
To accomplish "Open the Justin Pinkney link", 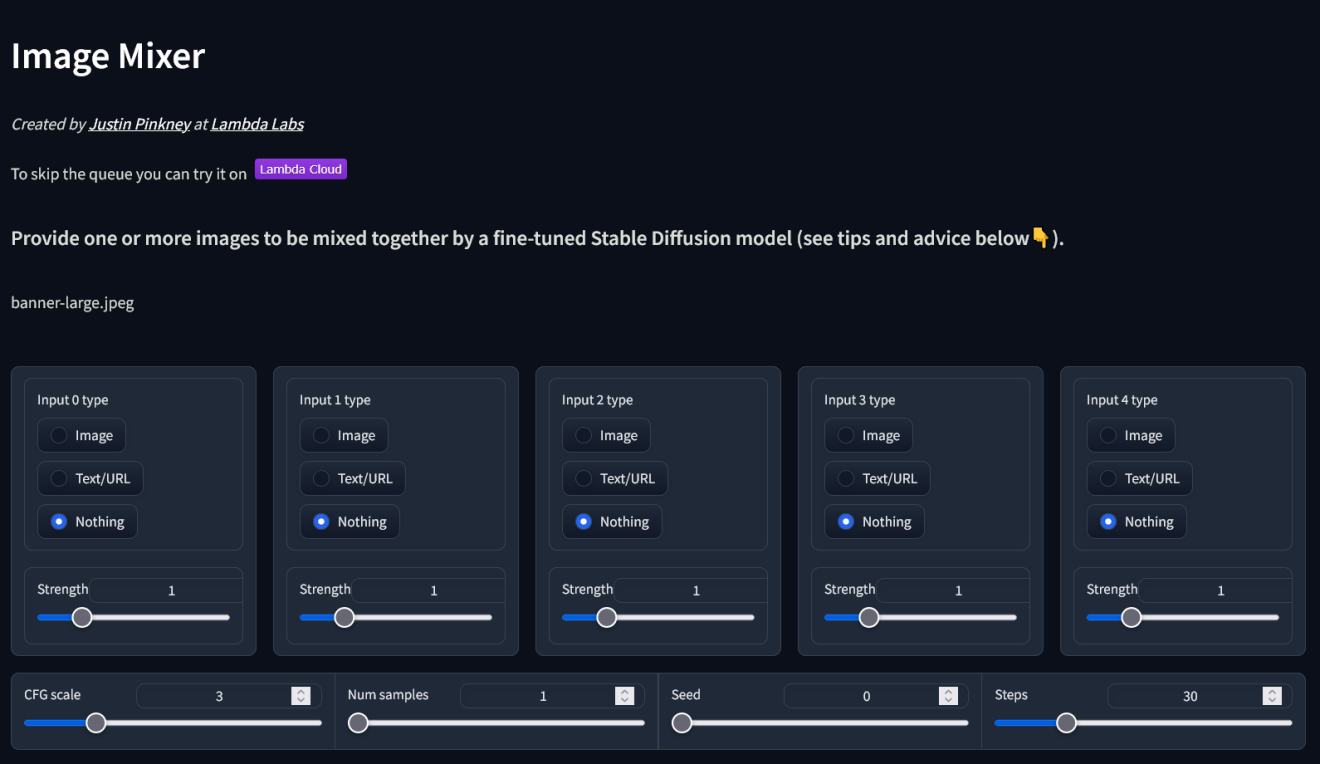I will click(139, 124).
